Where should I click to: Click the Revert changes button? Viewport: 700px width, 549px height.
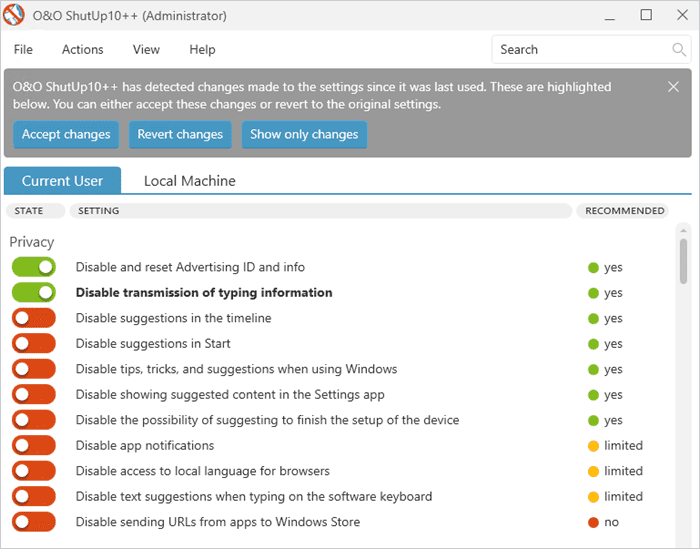(180, 134)
